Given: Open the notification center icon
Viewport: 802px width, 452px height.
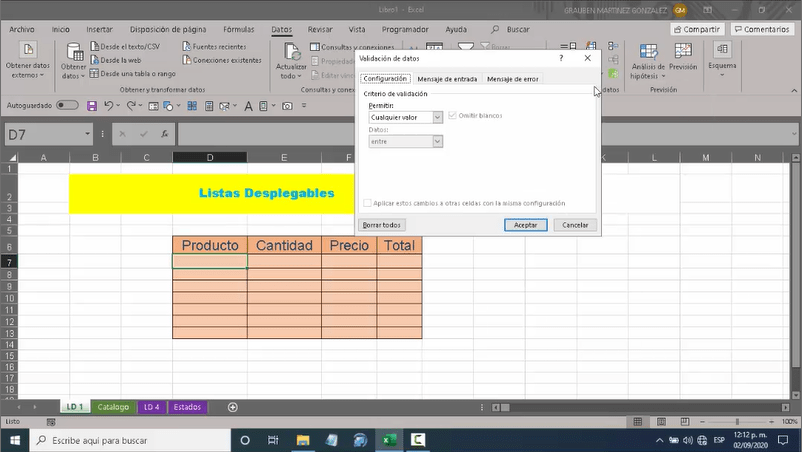Looking at the screenshot, I should pyautogui.click(x=783, y=440).
